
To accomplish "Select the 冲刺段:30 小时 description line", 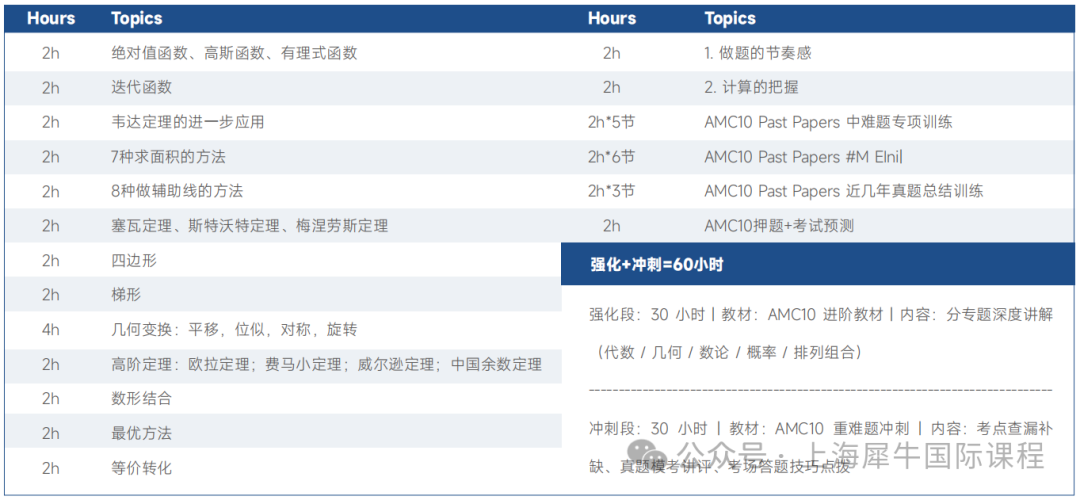I will point(821,428).
